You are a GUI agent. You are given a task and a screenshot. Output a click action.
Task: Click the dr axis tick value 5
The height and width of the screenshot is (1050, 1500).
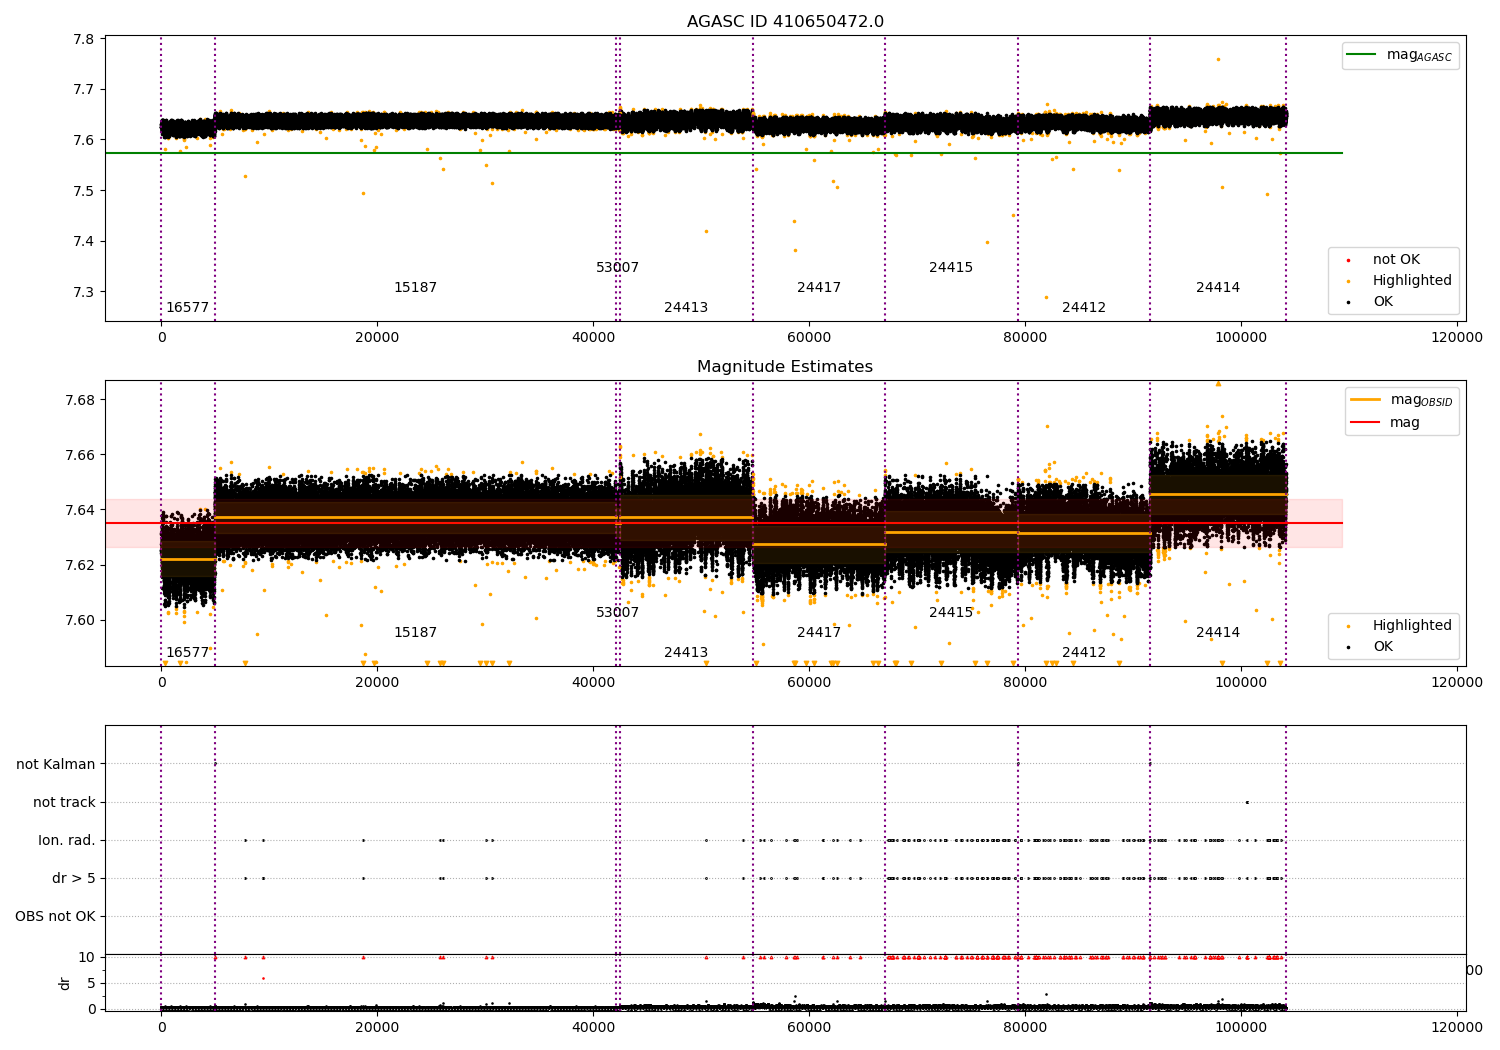[x=91, y=983]
